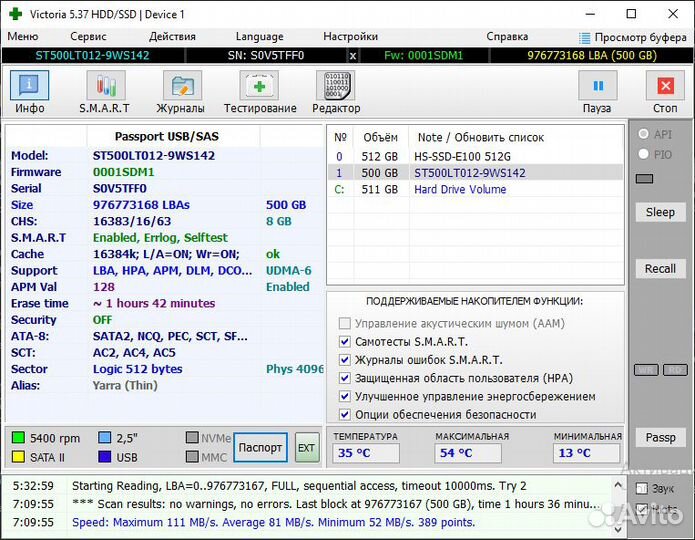Open the Справка menu

pyautogui.click(x=507, y=36)
